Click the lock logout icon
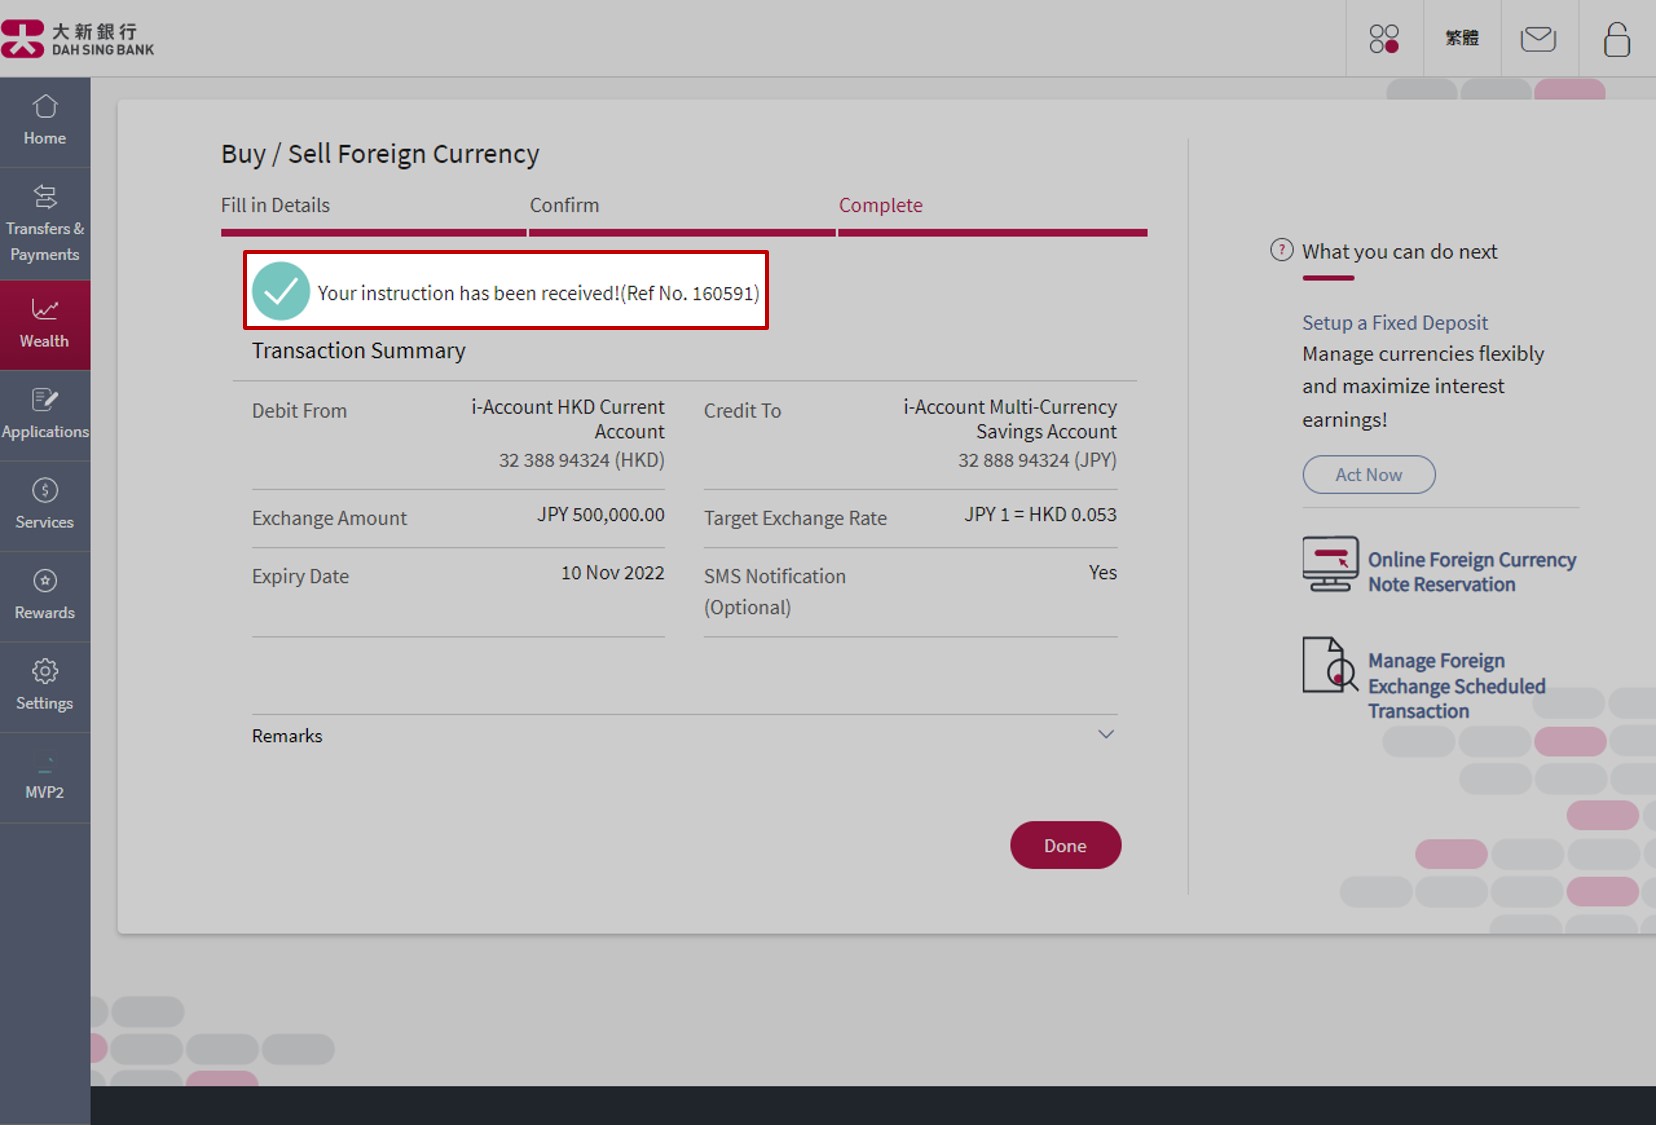This screenshot has height=1125, width=1656. 1616,39
